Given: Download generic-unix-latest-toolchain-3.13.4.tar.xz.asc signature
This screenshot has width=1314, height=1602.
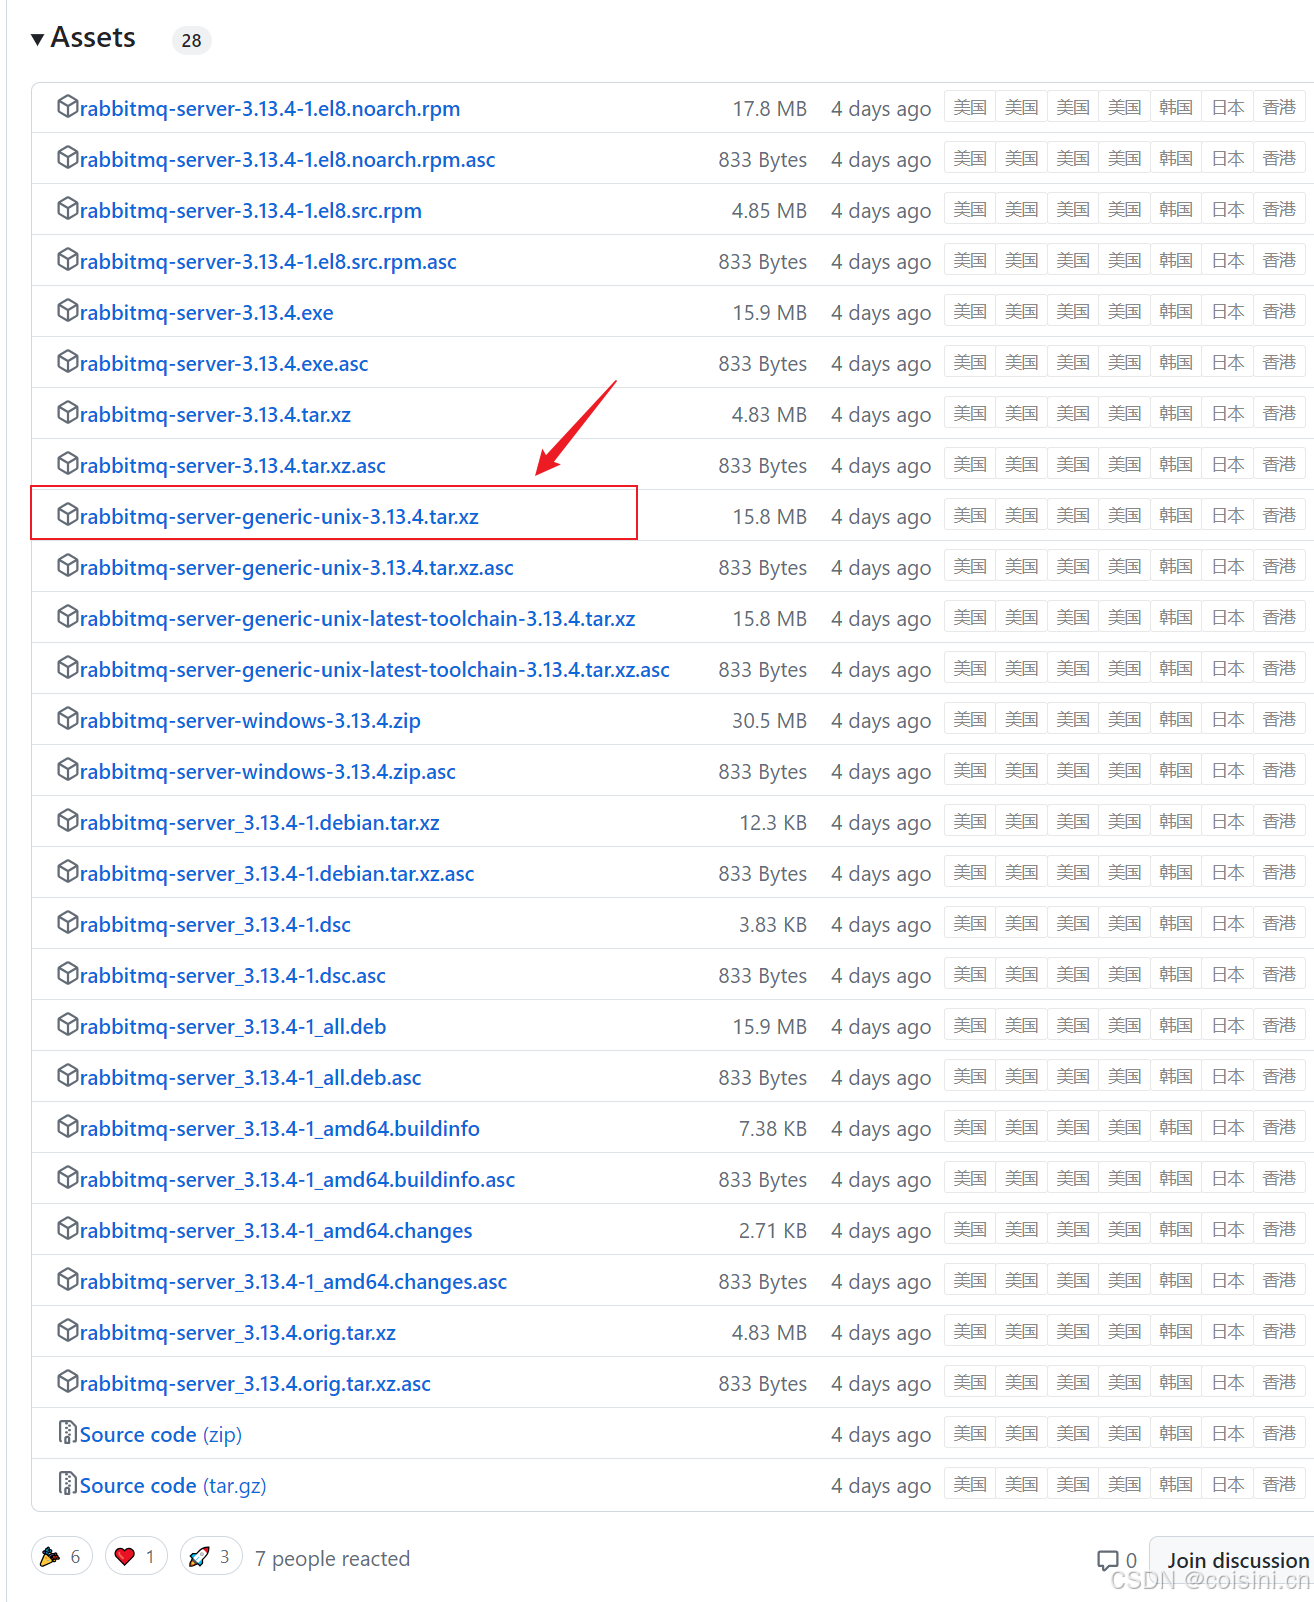Looking at the screenshot, I should click(375, 670).
